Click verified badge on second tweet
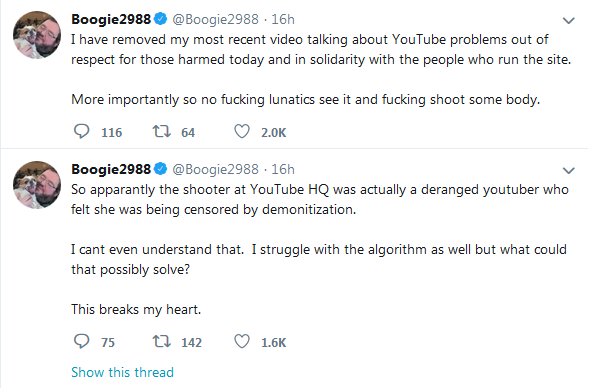The height and width of the screenshot is (388, 597). click(161, 169)
